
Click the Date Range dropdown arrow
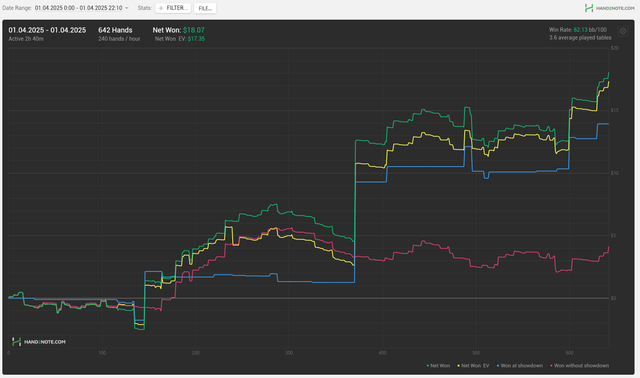tap(127, 8)
